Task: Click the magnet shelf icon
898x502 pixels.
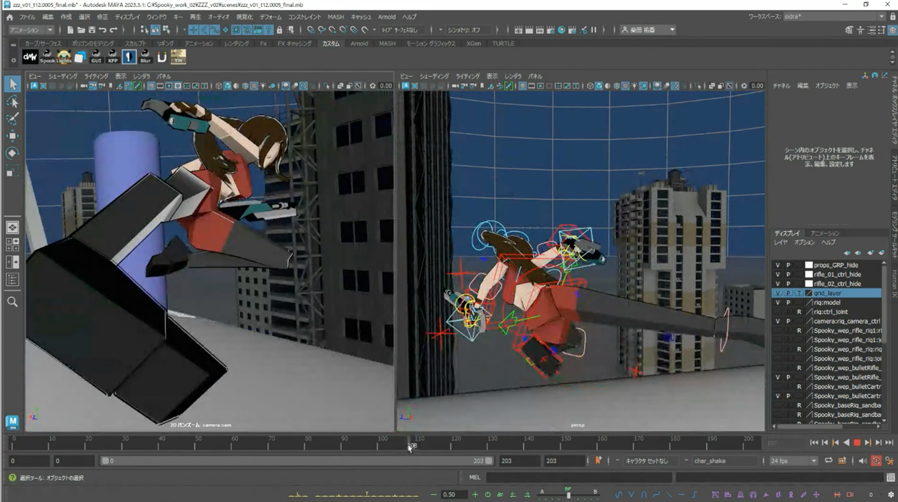Action: pyautogui.click(x=162, y=57)
